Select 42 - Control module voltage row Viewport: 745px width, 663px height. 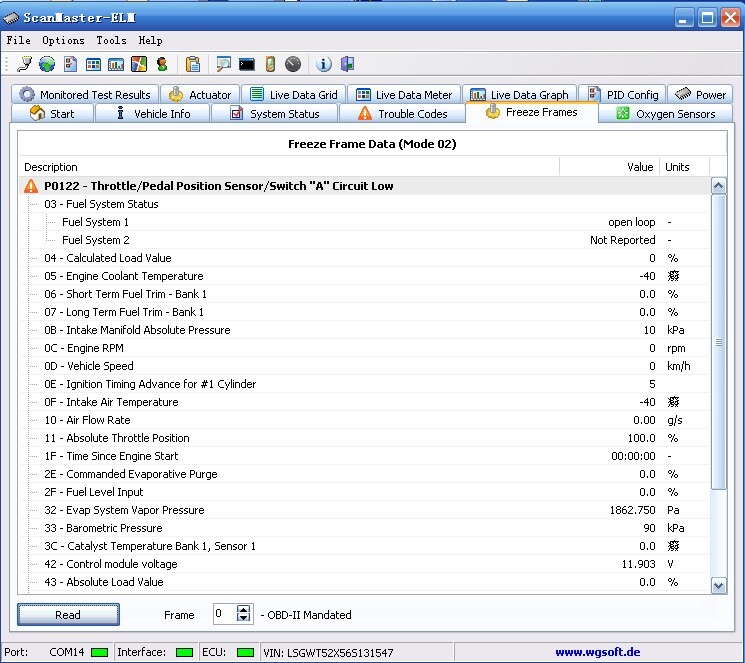pyautogui.click(x=365, y=564)
